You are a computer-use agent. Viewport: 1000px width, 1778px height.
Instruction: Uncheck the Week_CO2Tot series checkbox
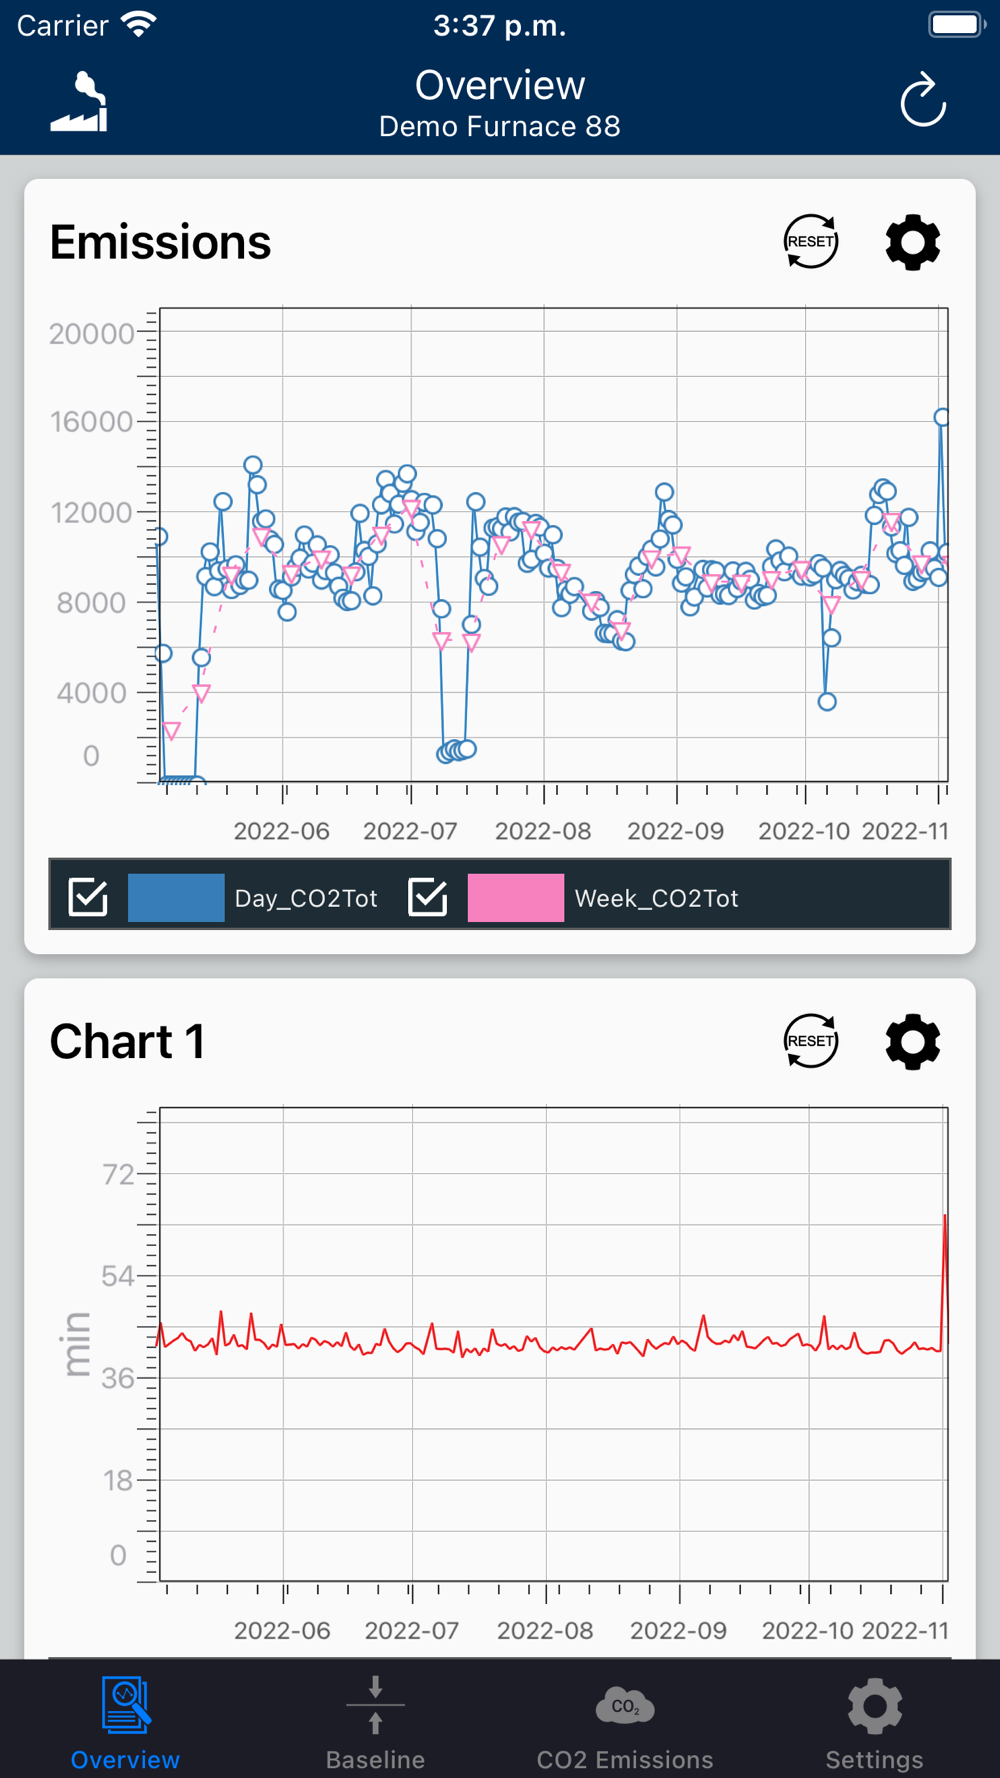pos(428,897)
